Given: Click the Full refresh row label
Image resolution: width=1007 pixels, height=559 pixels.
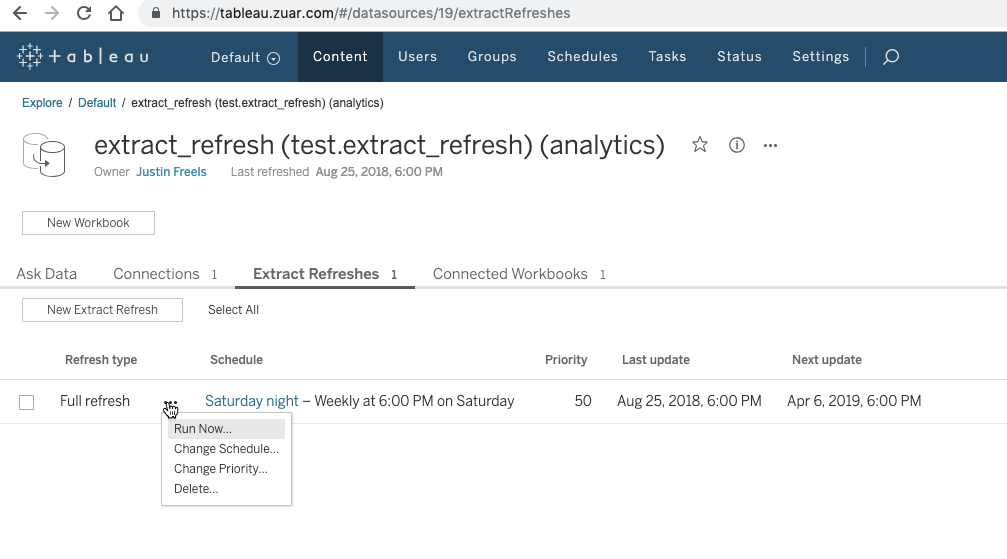Looking at the screenshot, I should 95,401.
